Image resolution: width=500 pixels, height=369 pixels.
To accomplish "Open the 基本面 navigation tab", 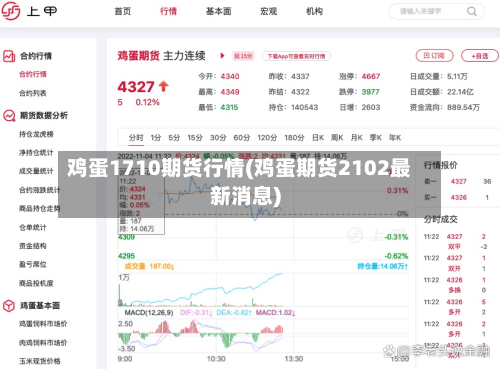I will coord(219,11).
